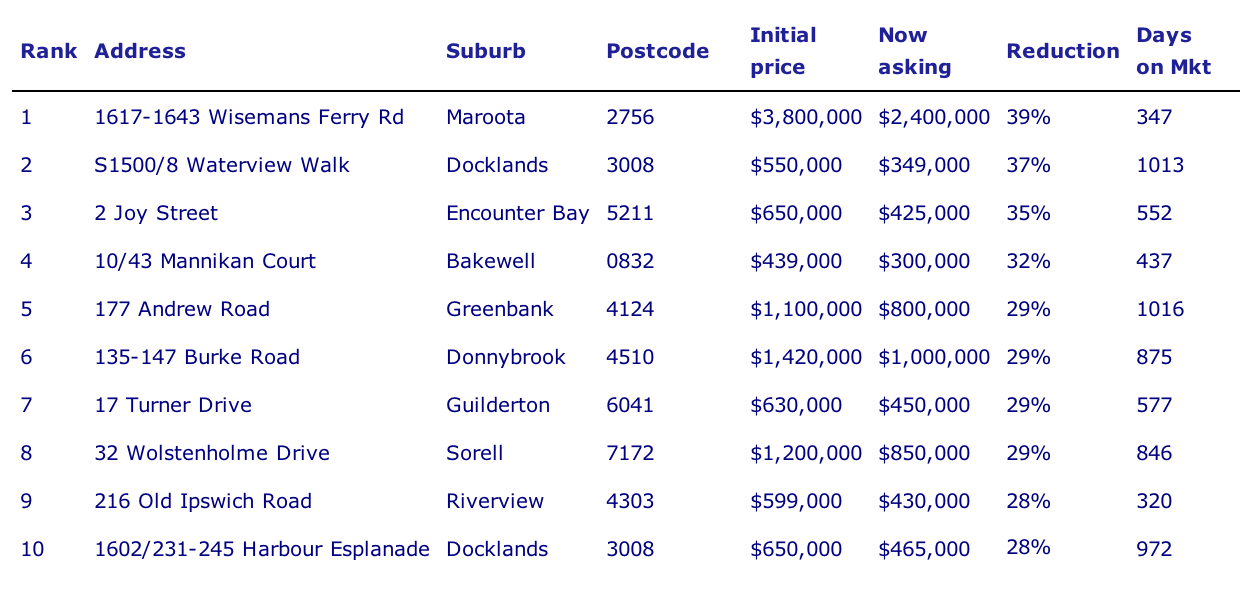This screenshot has width=1240, height=606.
Task: Sort by Now asking column header
Action: [914, 51]
